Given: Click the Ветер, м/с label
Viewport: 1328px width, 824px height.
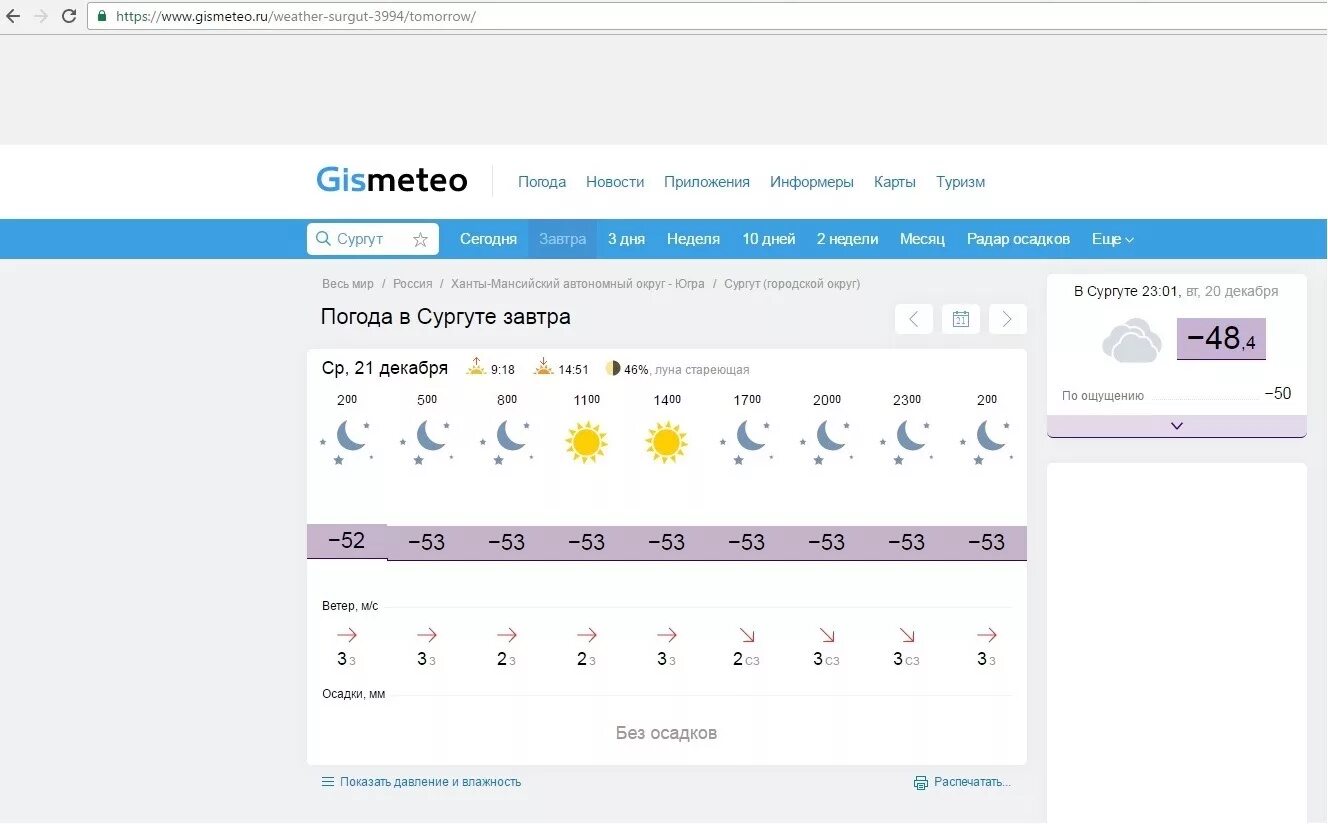Looking at the screenshot, I should [x=350, y=606].
